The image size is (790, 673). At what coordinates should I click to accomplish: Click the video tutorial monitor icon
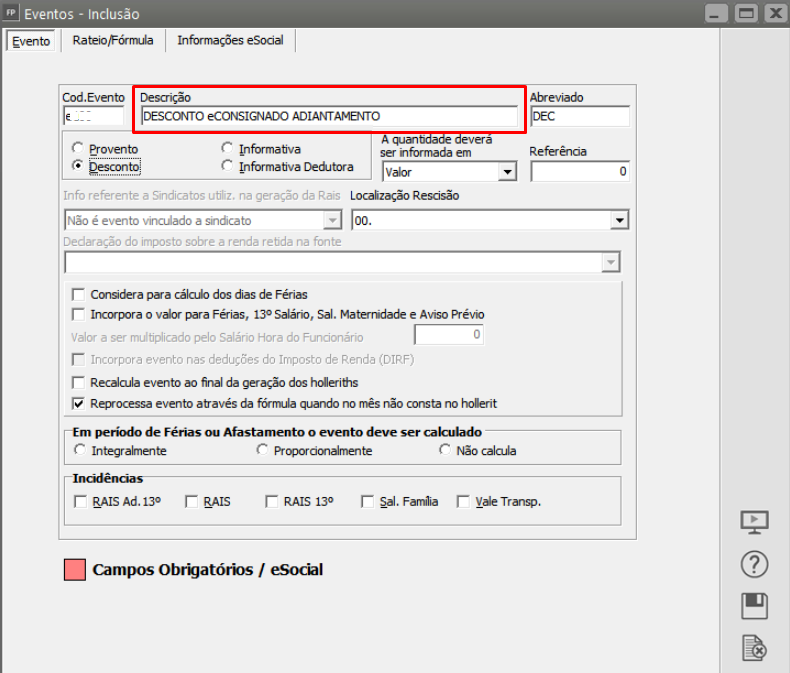[x=753, y=522]
